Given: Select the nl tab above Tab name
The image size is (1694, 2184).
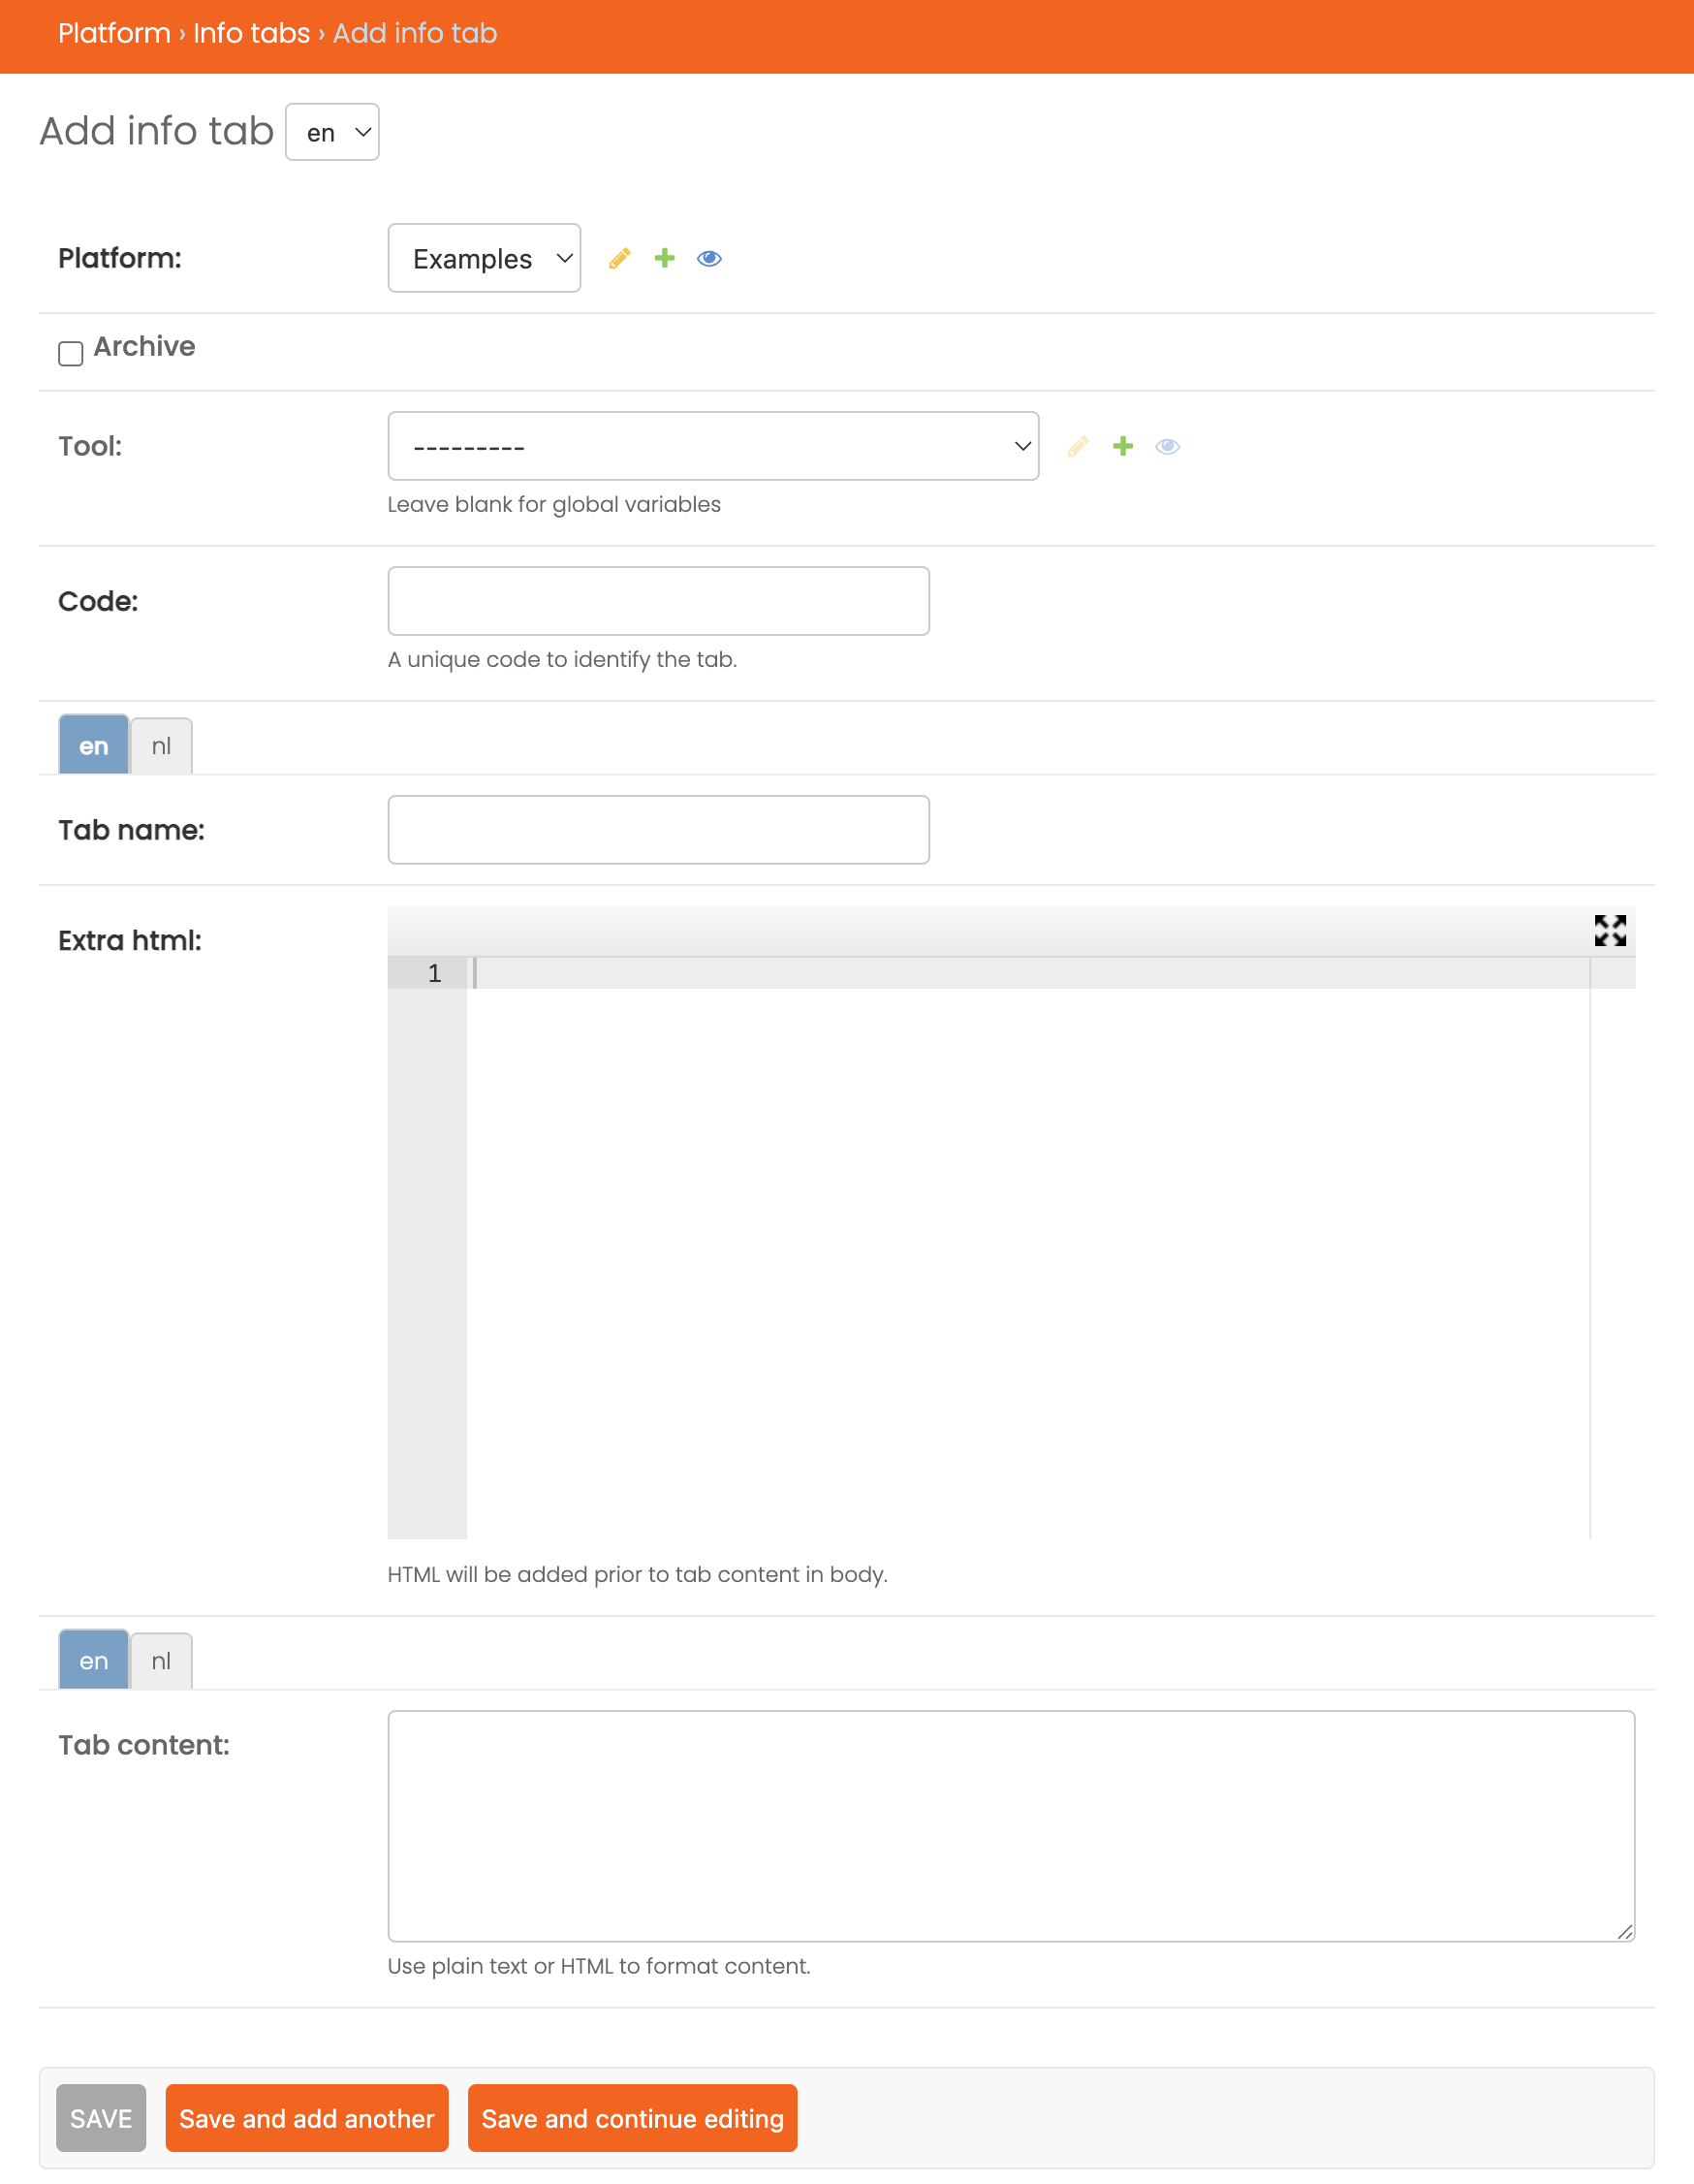Looking at the screenshot, I should (161, 746).
